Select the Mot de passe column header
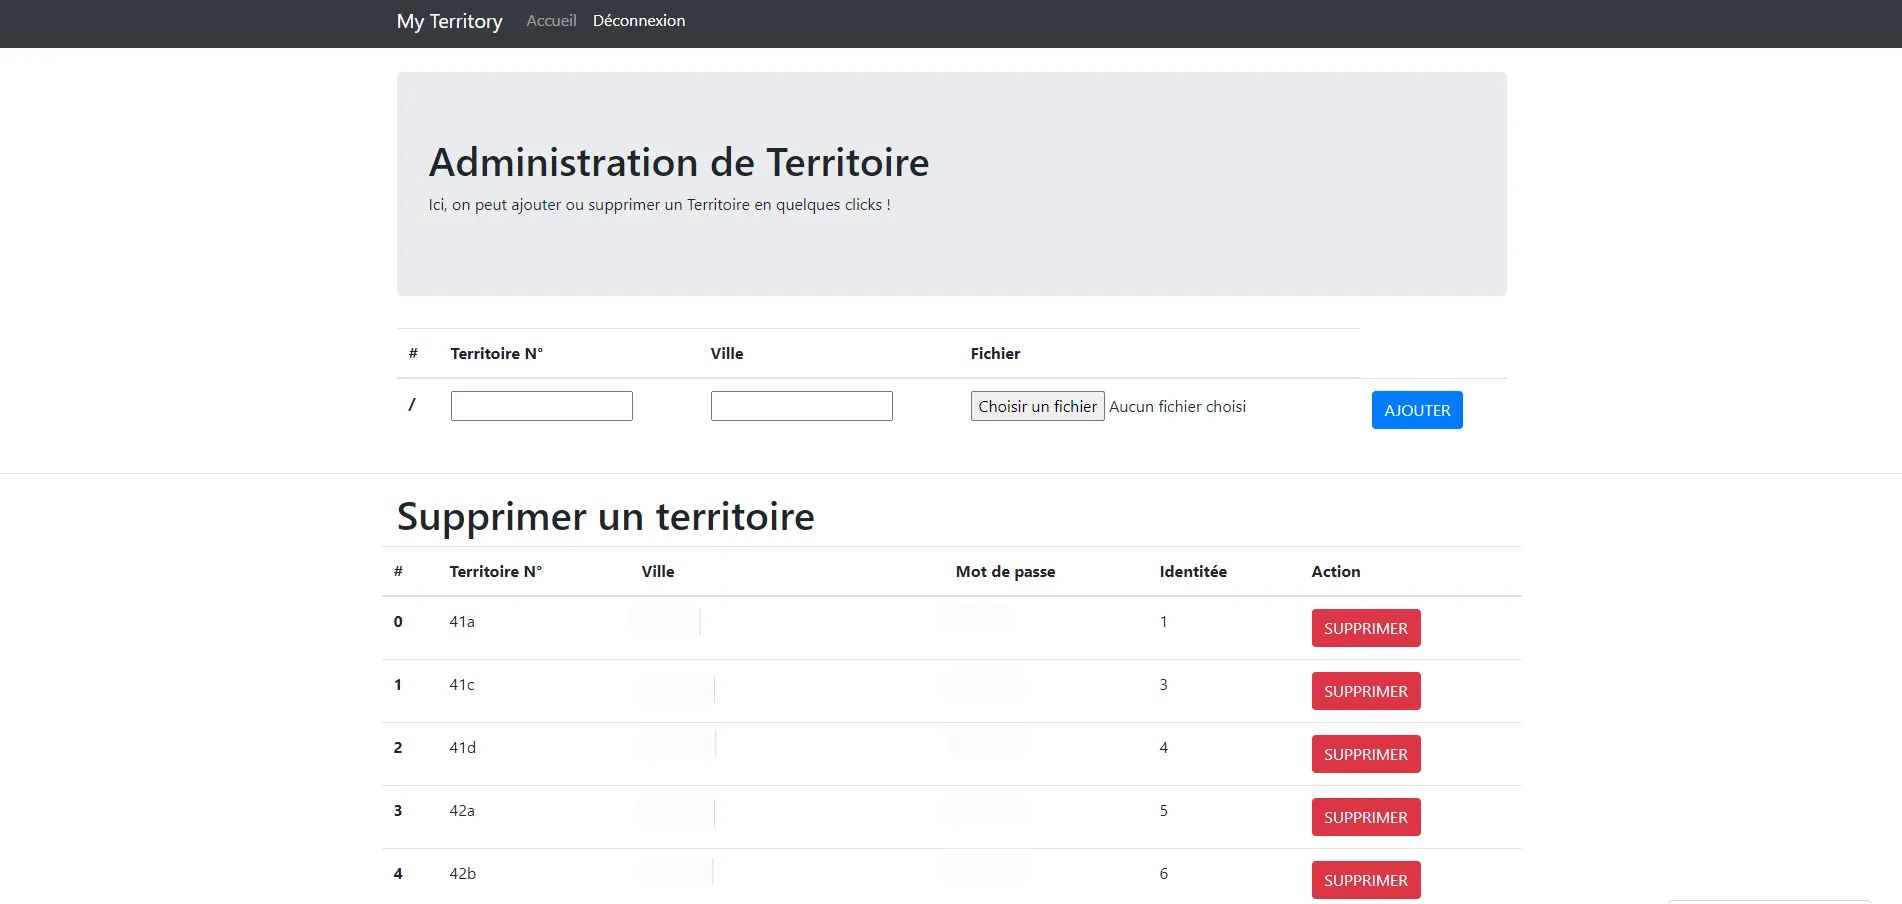Screen dimensions: 1902x904 tap(1004, 571)
